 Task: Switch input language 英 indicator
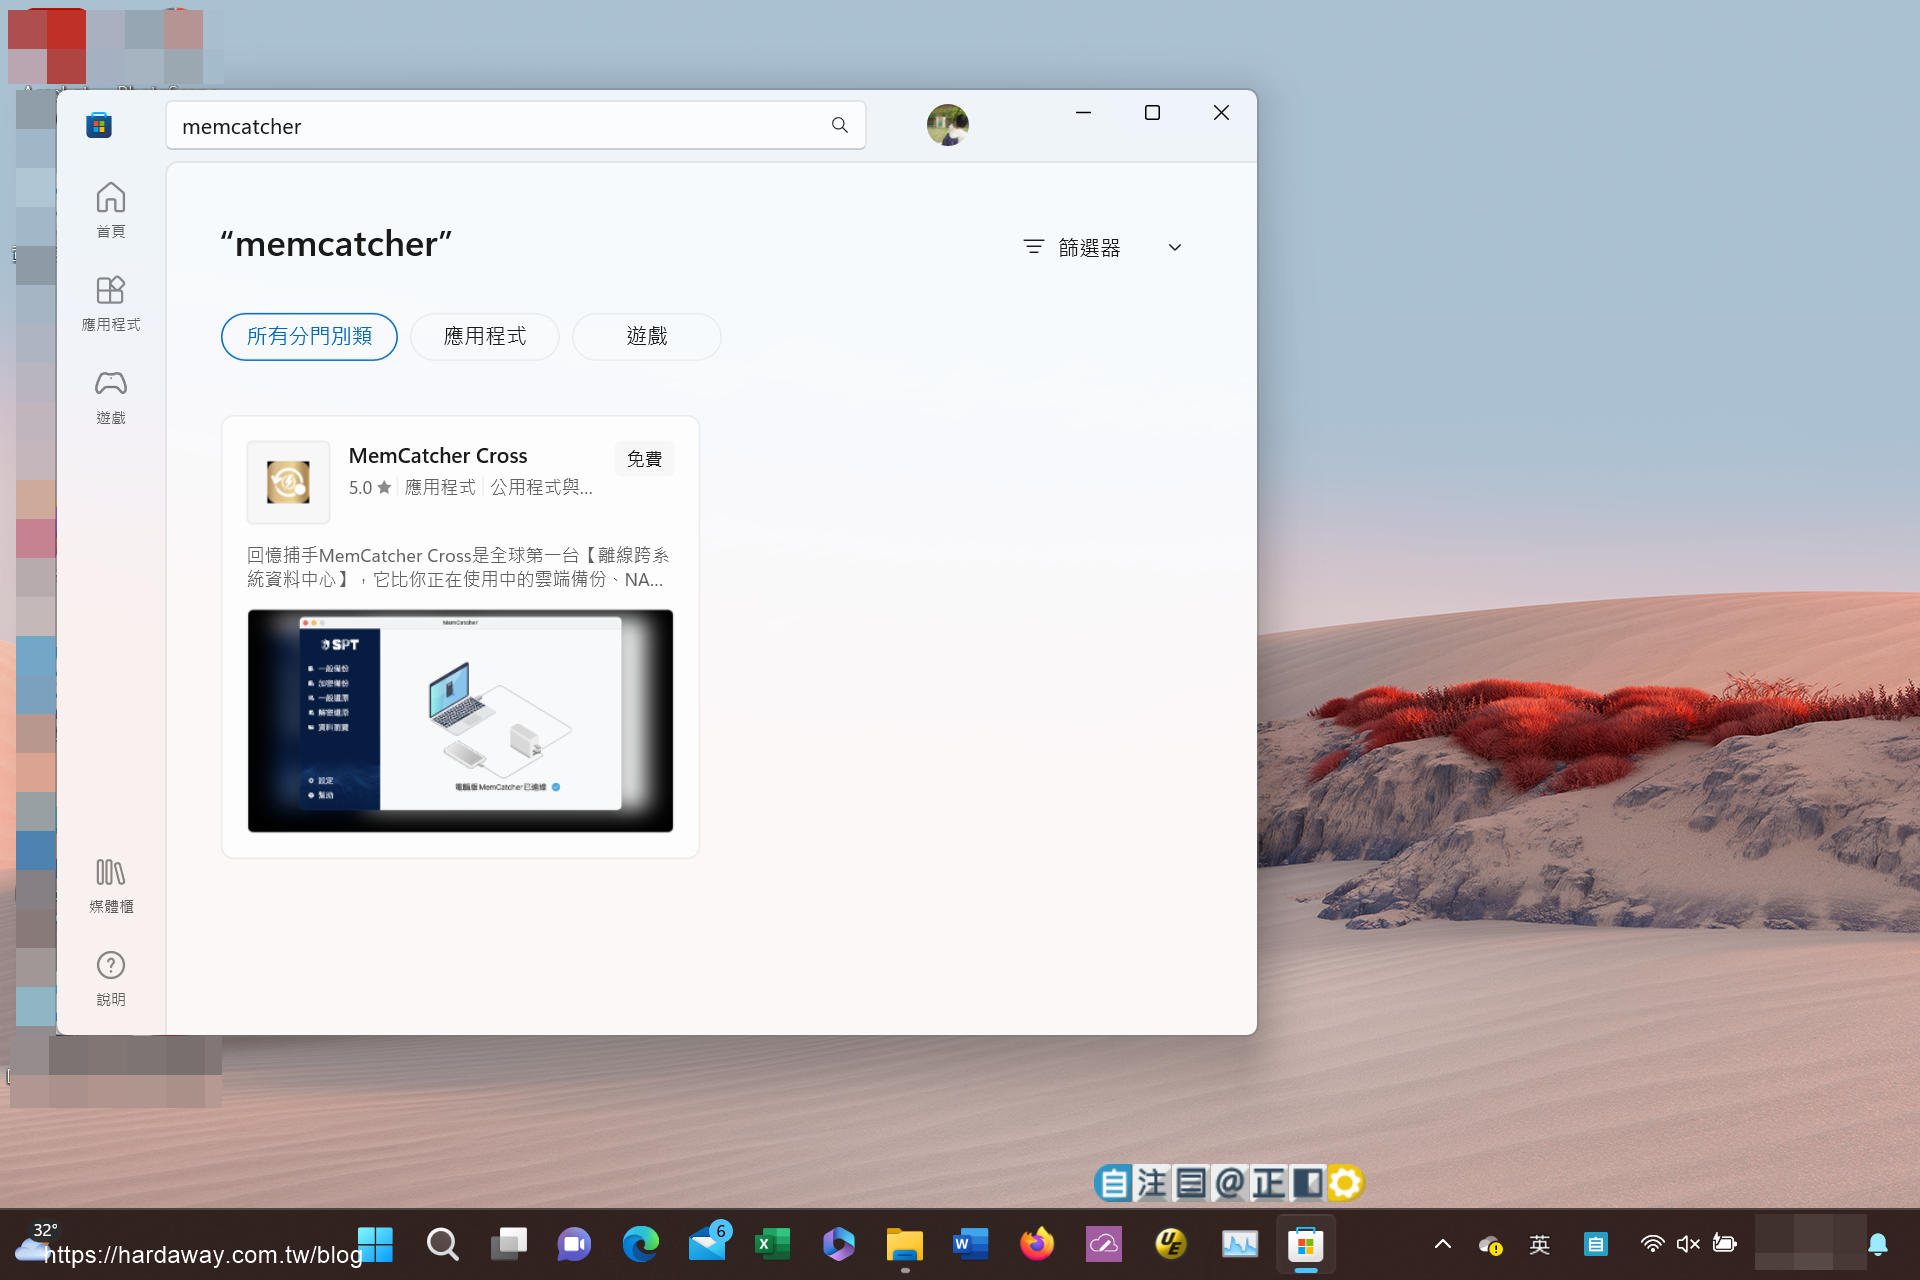[1539, 1244]
